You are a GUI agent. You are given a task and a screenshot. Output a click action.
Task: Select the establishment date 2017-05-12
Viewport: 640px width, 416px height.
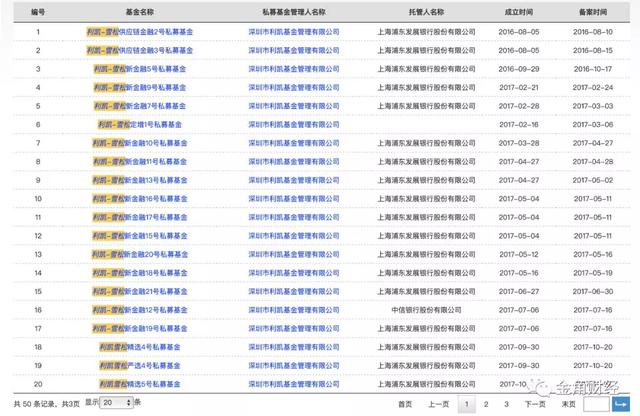(x=519, y=254)
